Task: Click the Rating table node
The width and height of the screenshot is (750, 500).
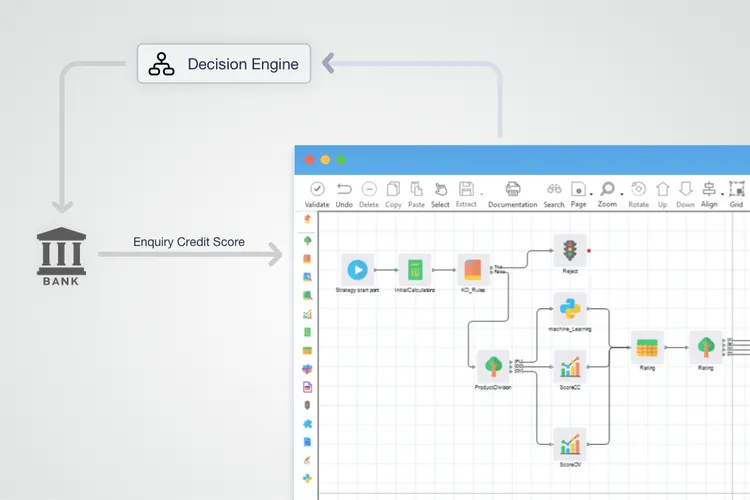Action: pyautogui.click(x=647, y=346)
